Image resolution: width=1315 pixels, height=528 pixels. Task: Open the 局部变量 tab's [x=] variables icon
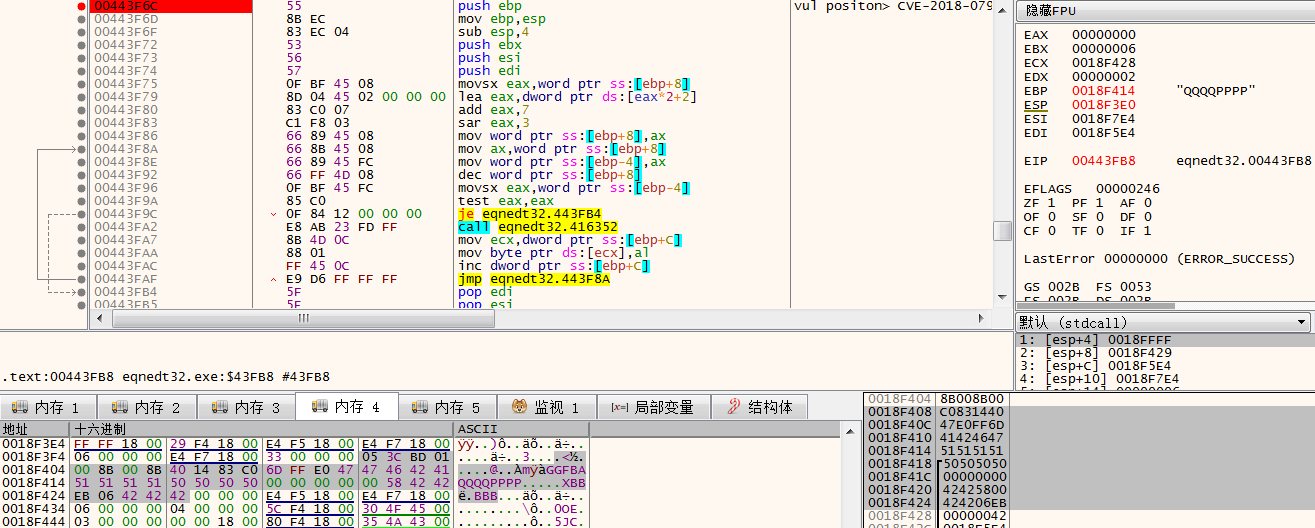coord(621,407)
